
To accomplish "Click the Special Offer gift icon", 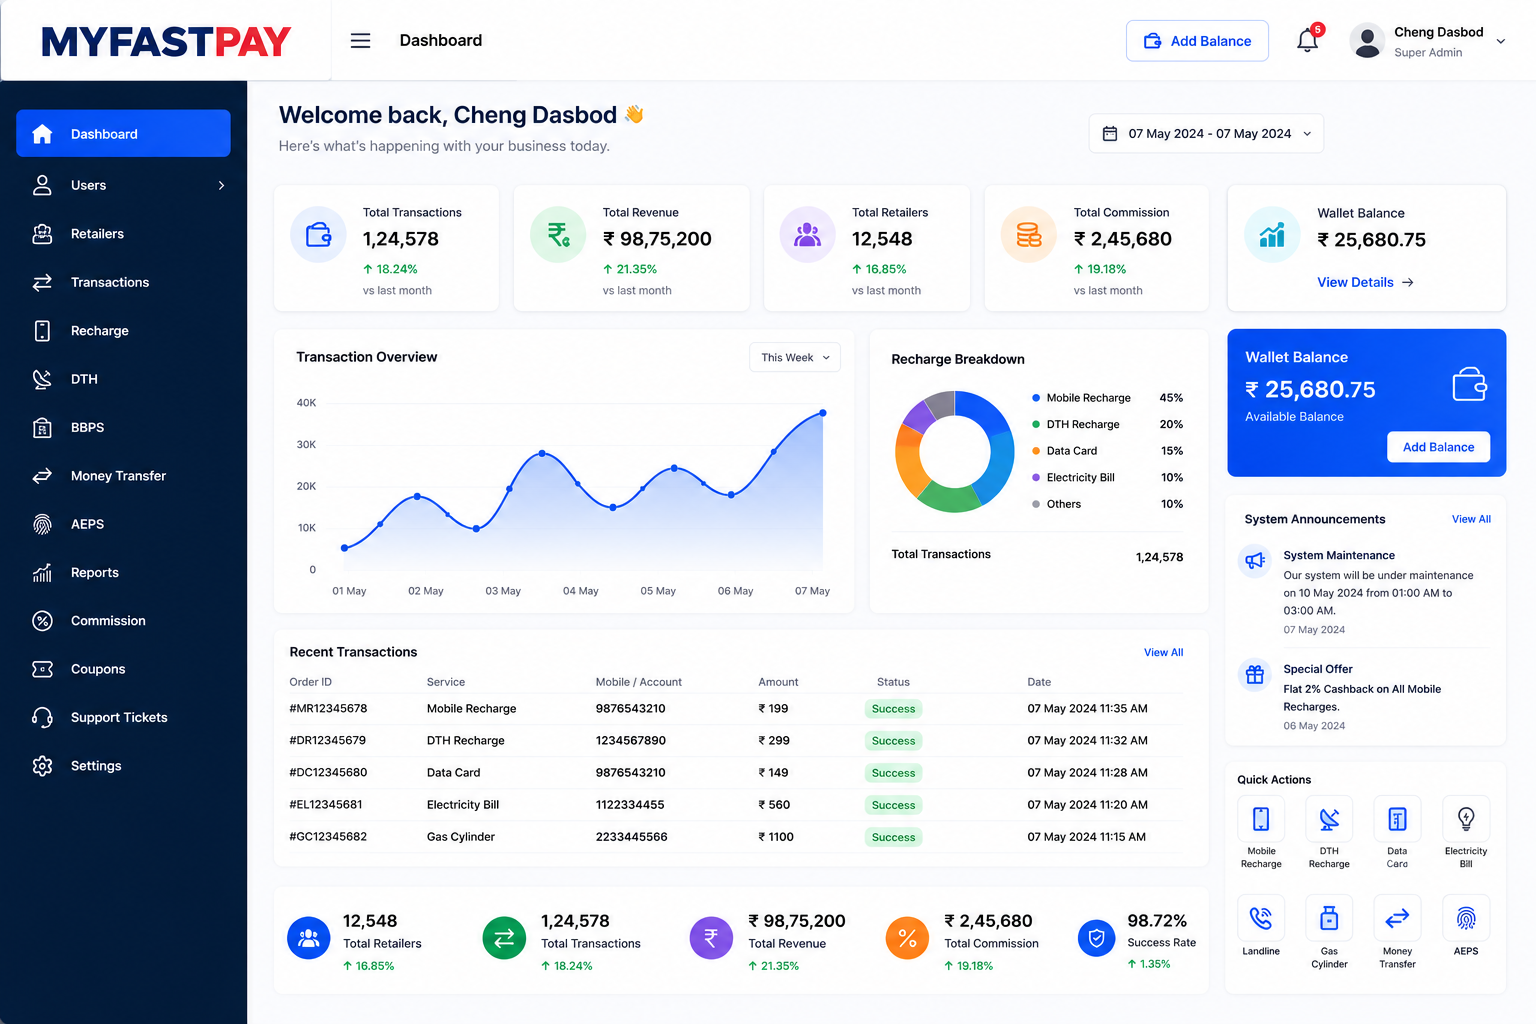I will 1255,675.
